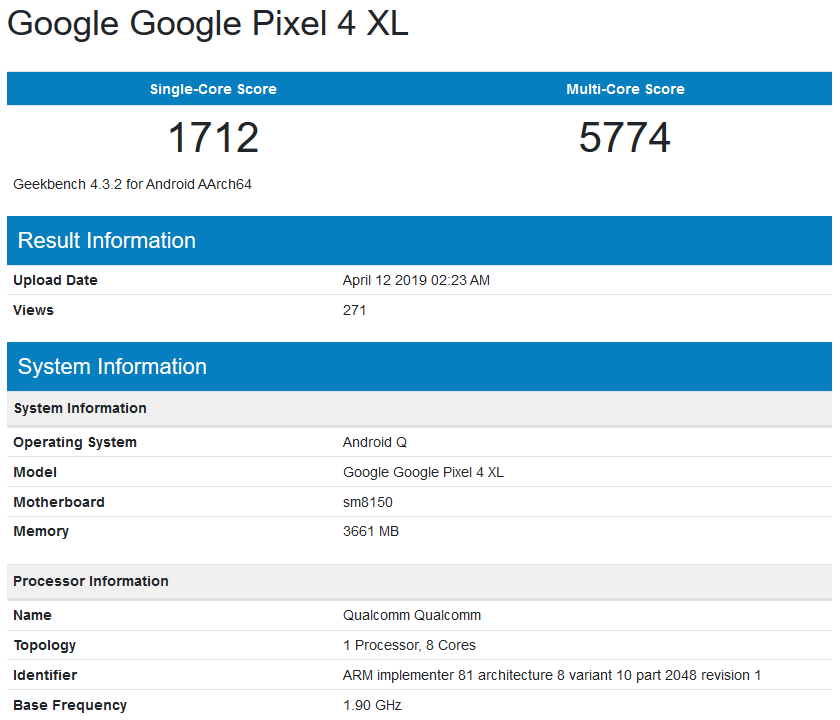Click the single-core score value 1712
This screenshot has width=840, height=720.
coord(213,138)
